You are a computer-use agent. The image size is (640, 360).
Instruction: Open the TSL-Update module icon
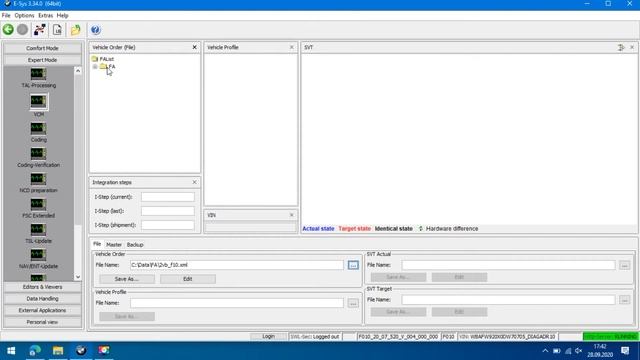click(38, 229)
